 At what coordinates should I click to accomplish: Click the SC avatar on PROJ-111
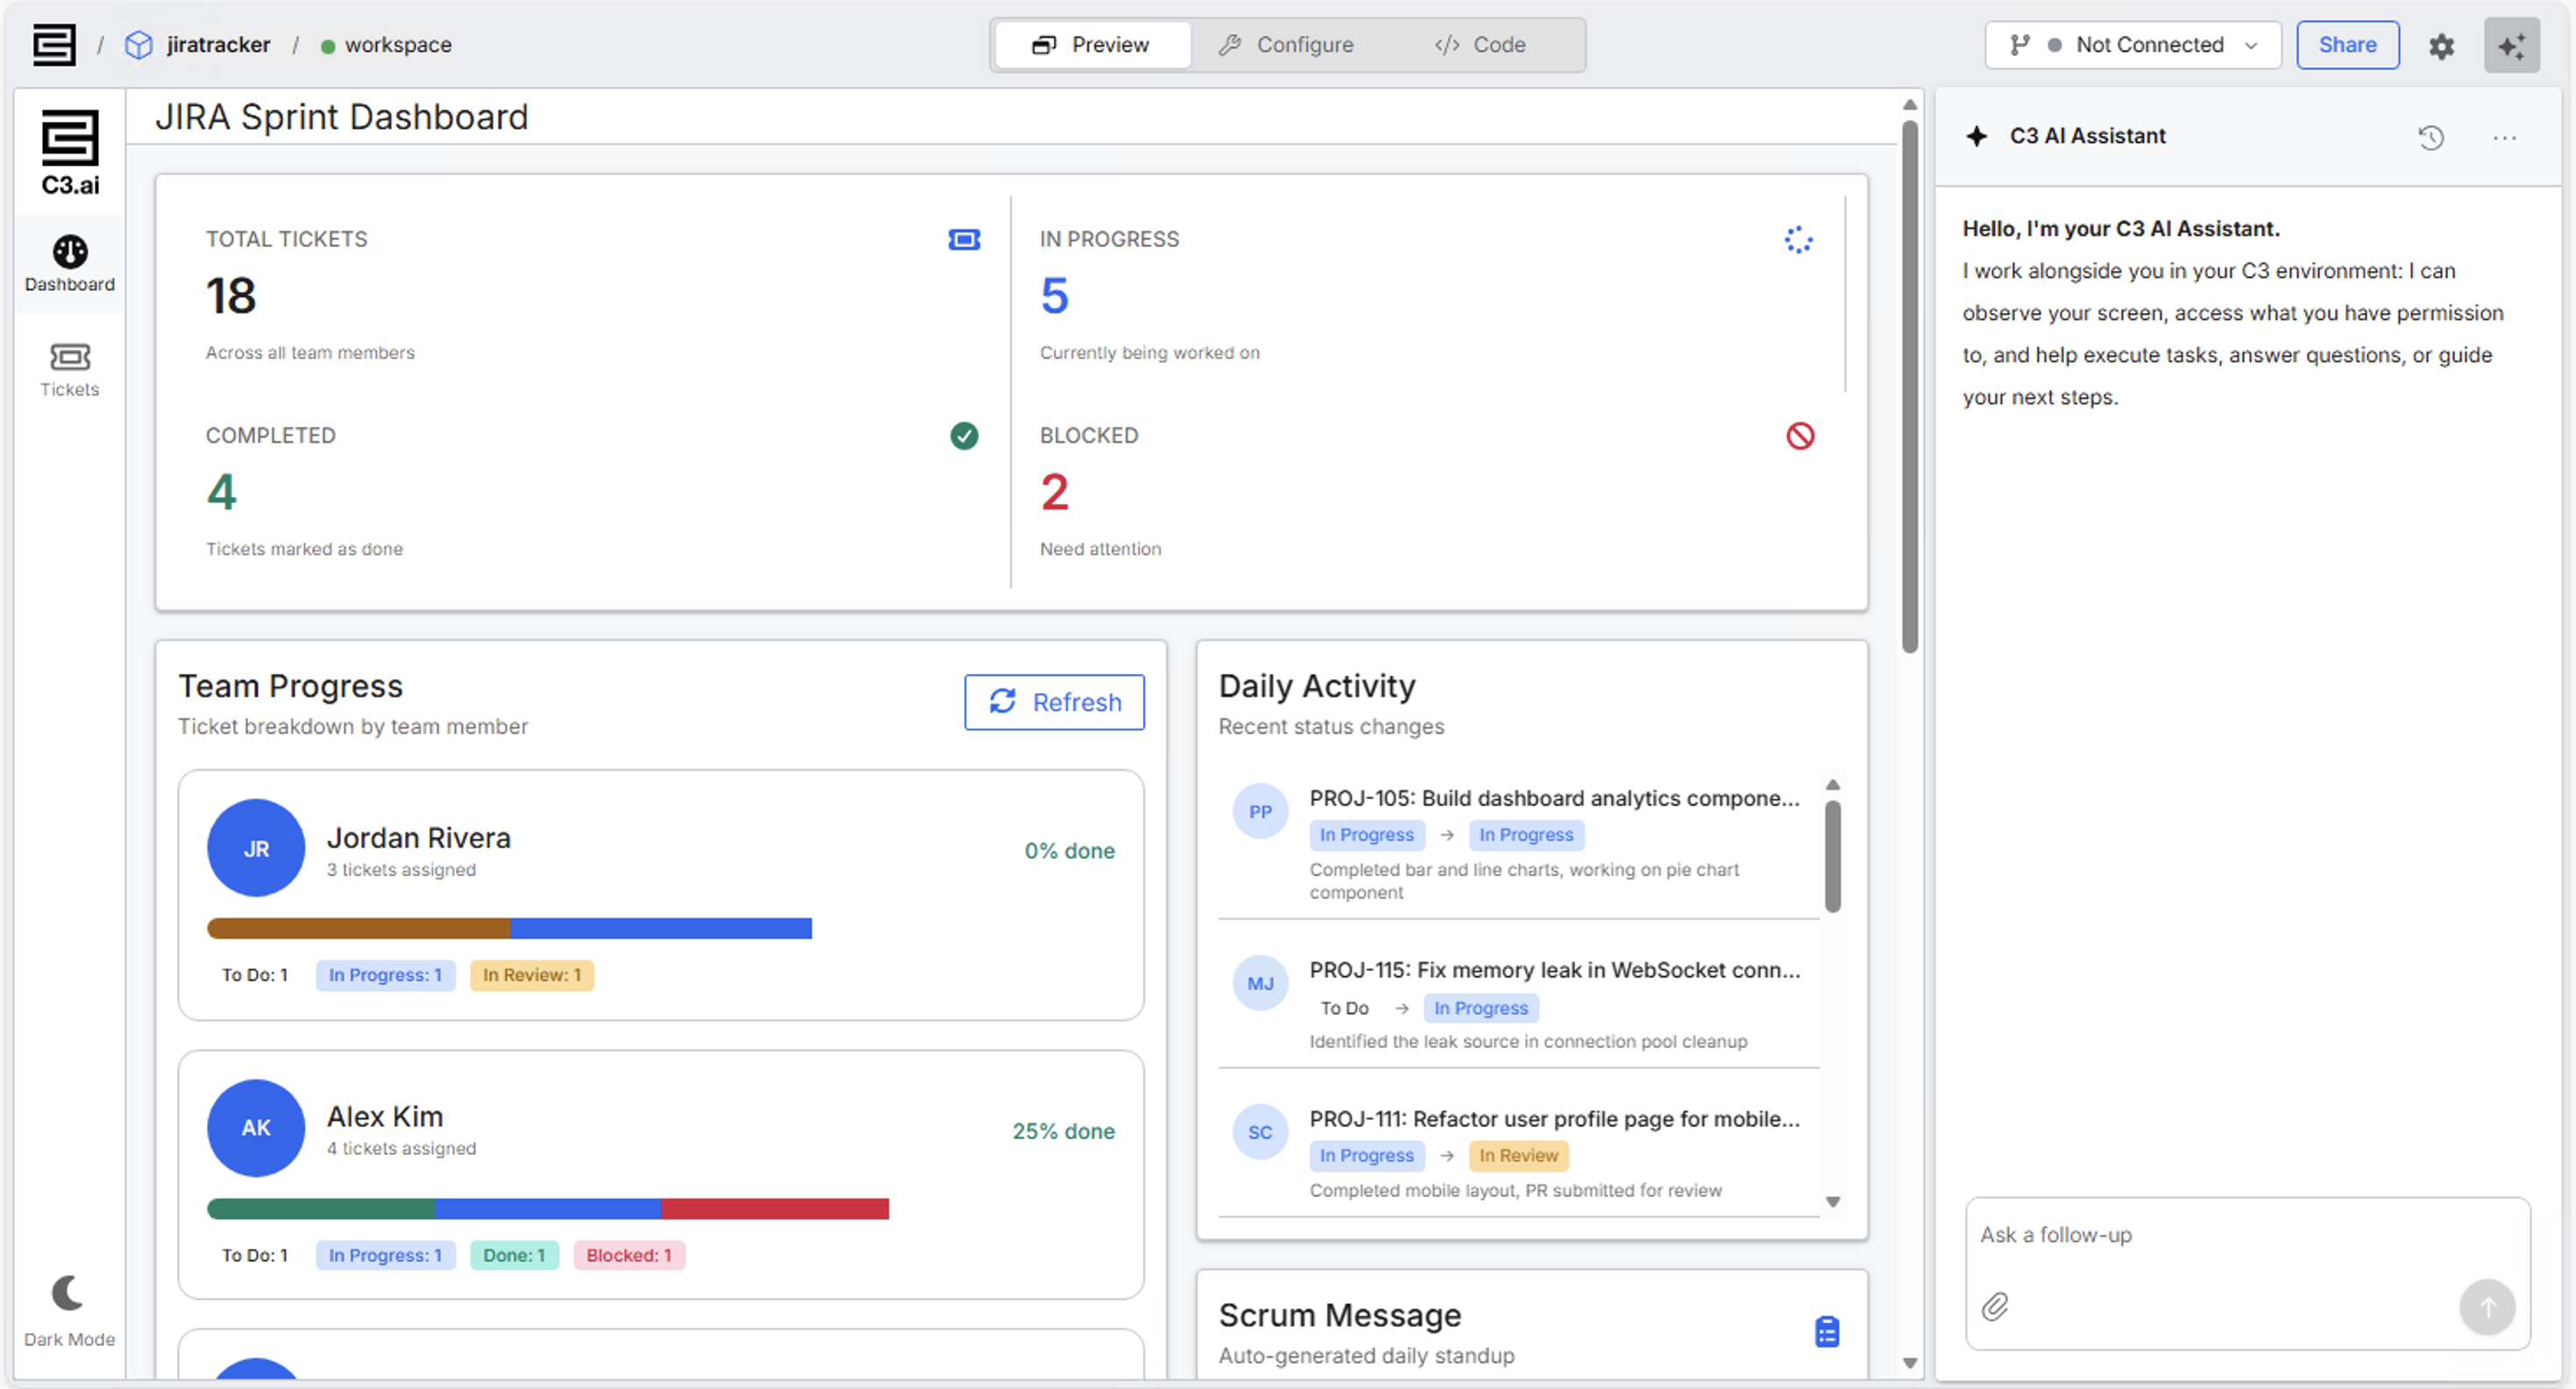point(1260,1131)
